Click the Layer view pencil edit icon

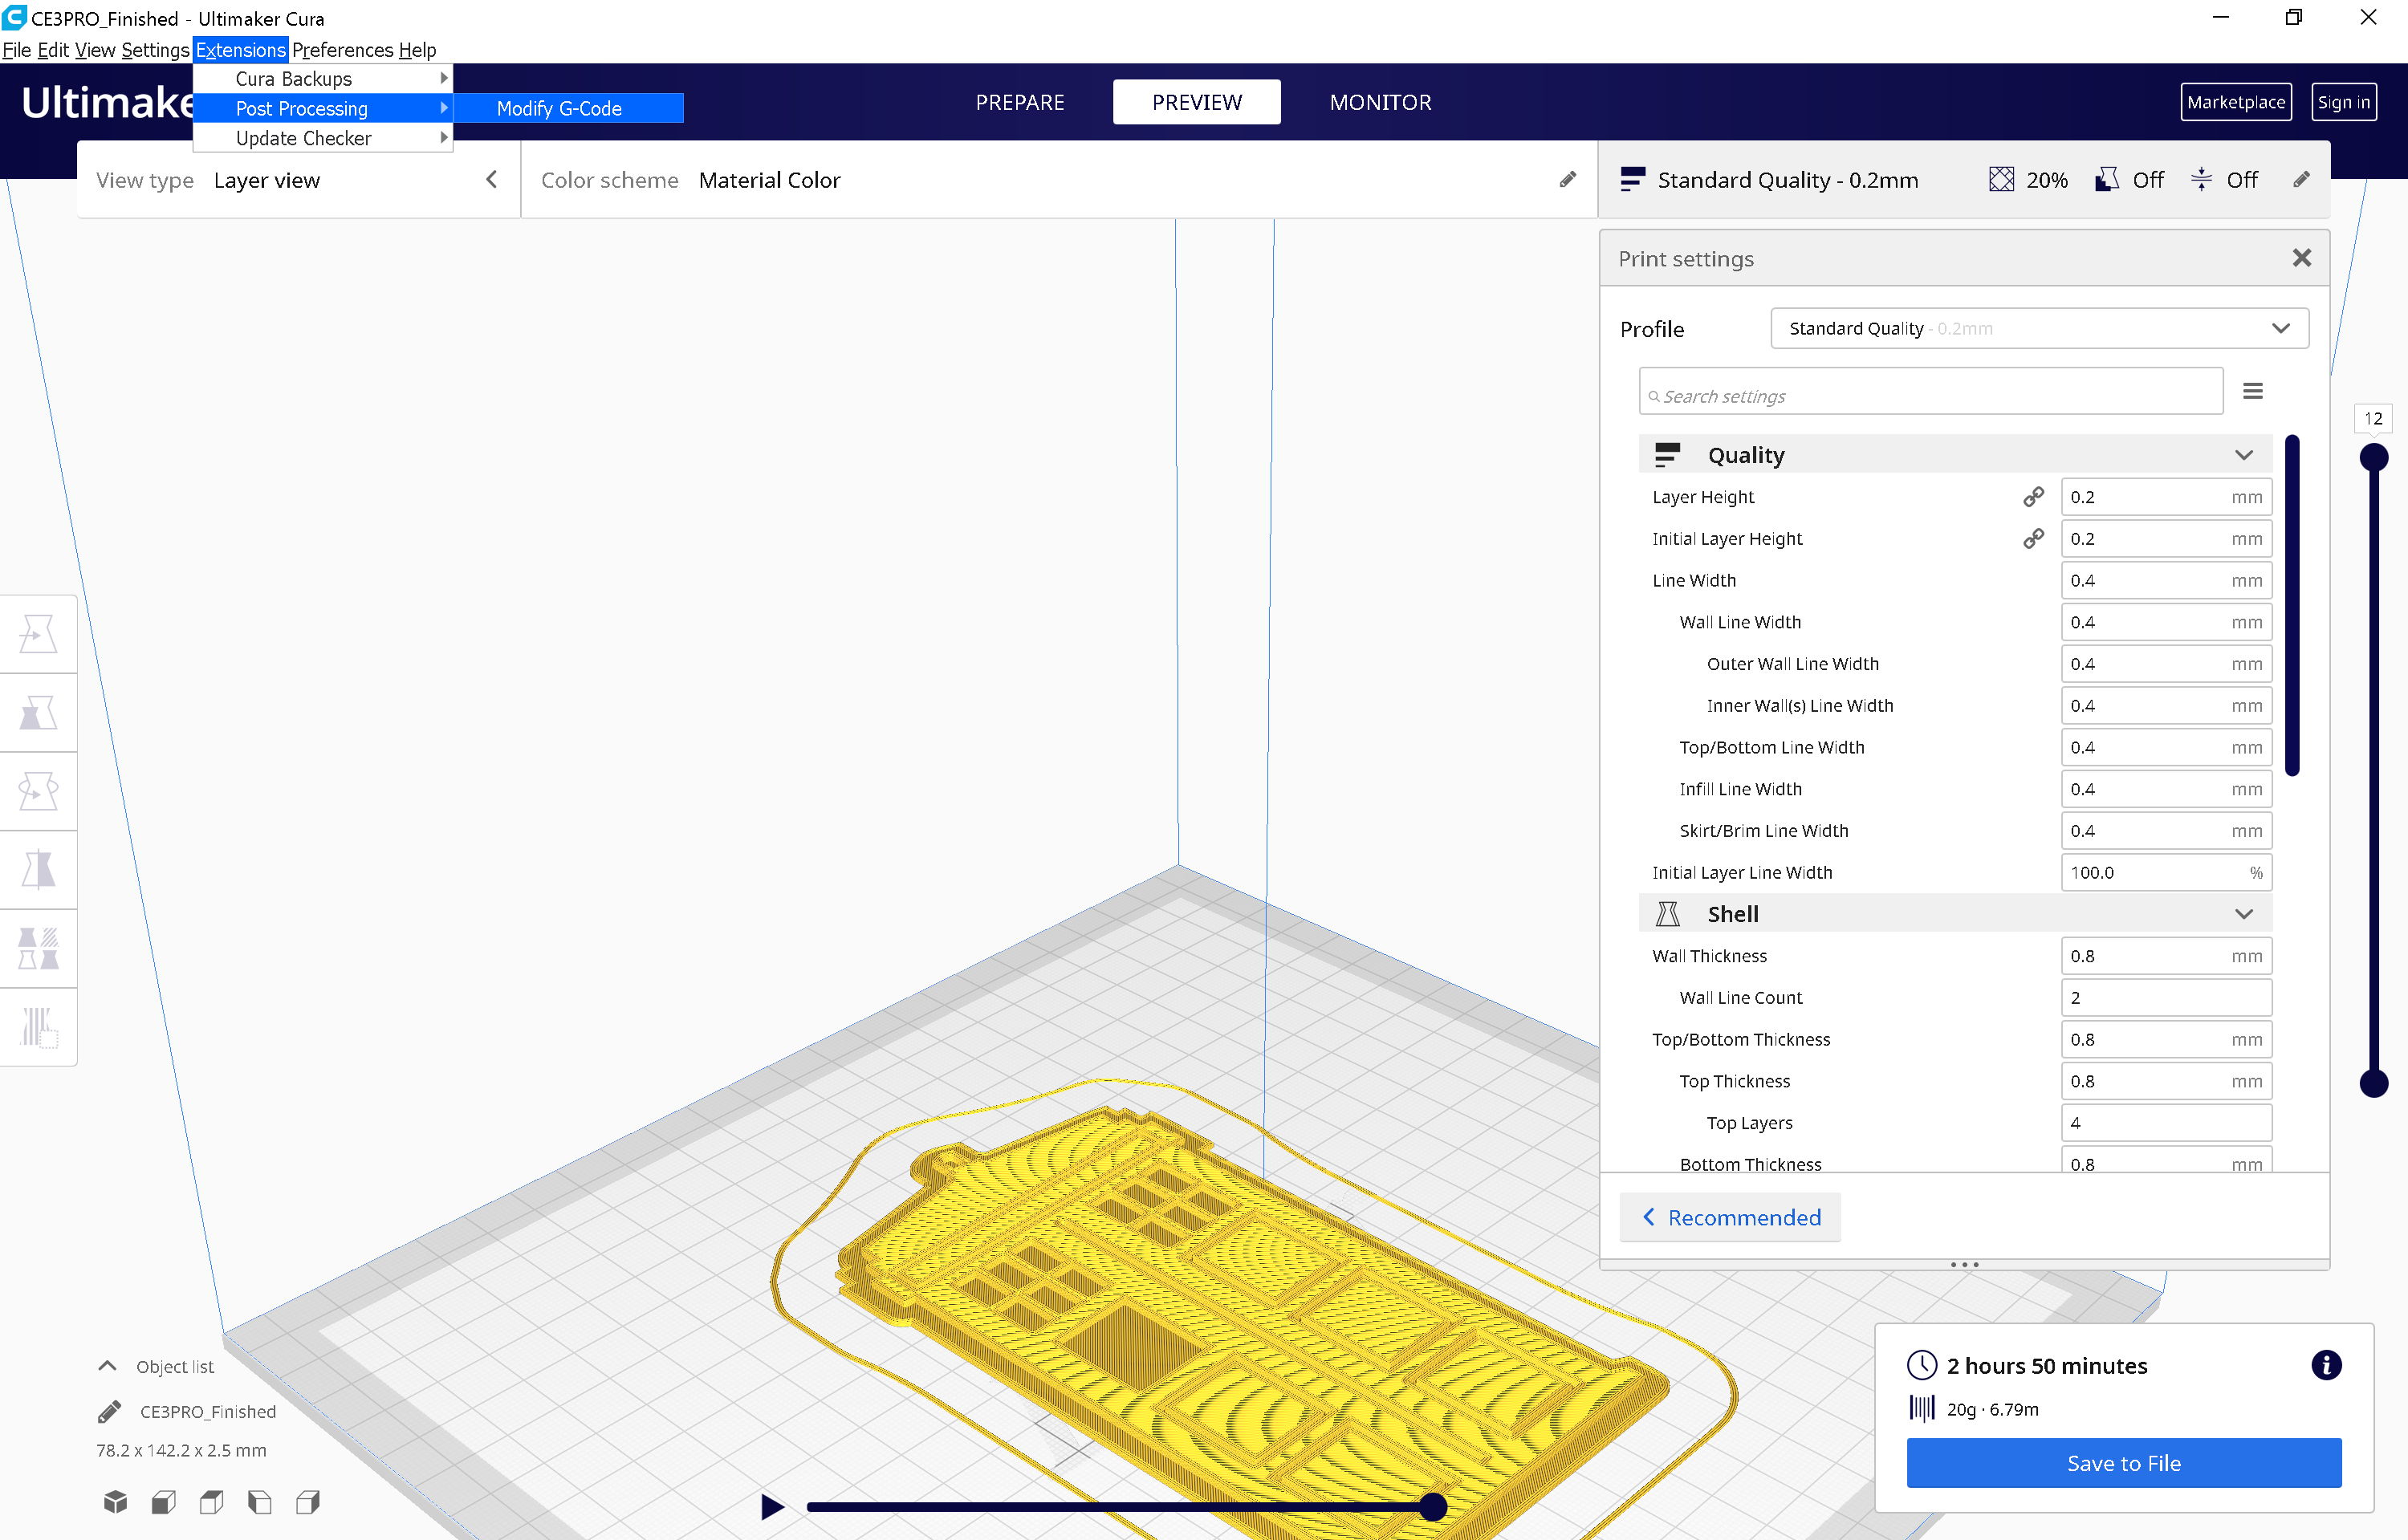click(x=1568, y=179)
